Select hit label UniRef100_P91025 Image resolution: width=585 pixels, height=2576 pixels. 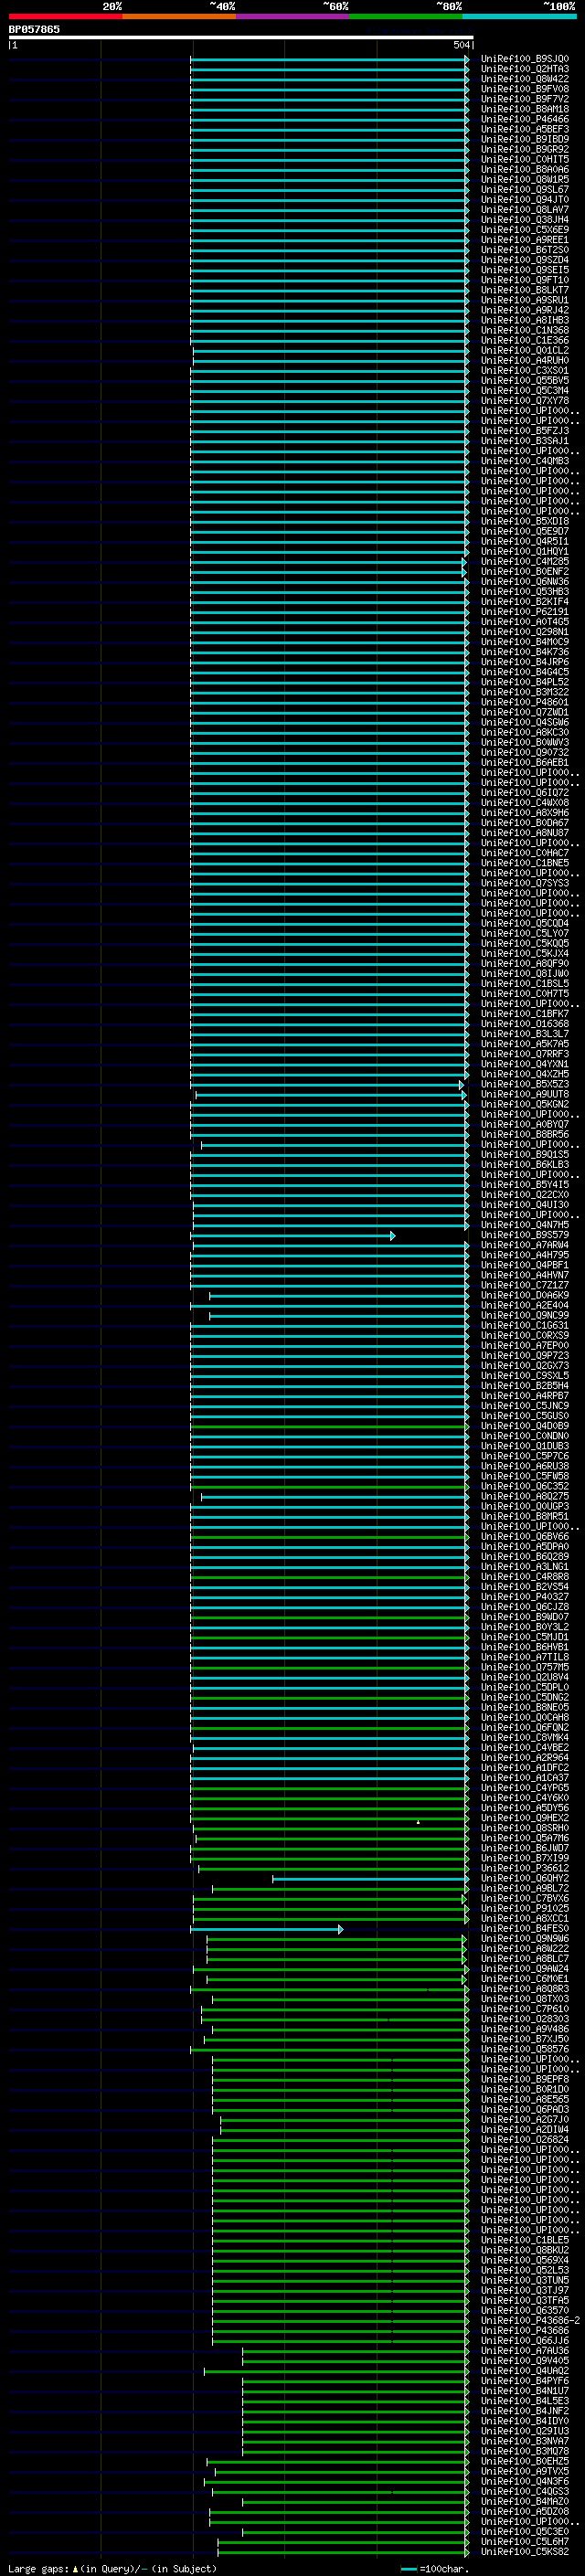pyautogui.click(x=524, y=1908)
